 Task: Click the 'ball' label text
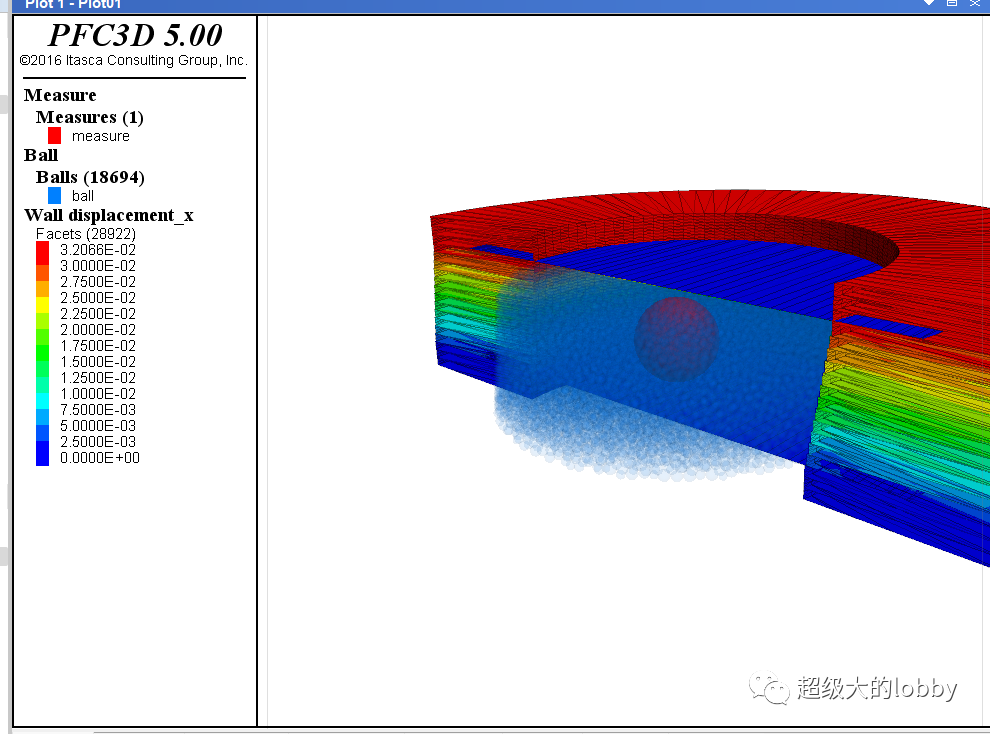(x=83, y=196)
